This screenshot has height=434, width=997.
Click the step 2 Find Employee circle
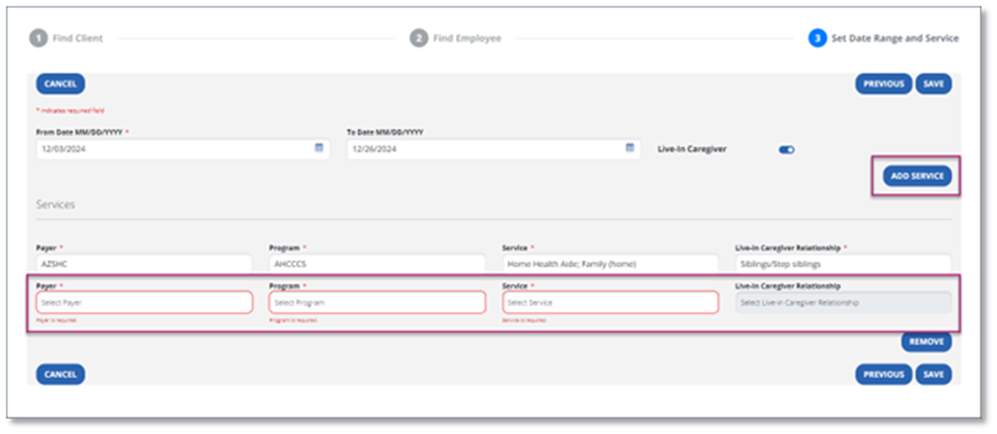pos(418,38)
